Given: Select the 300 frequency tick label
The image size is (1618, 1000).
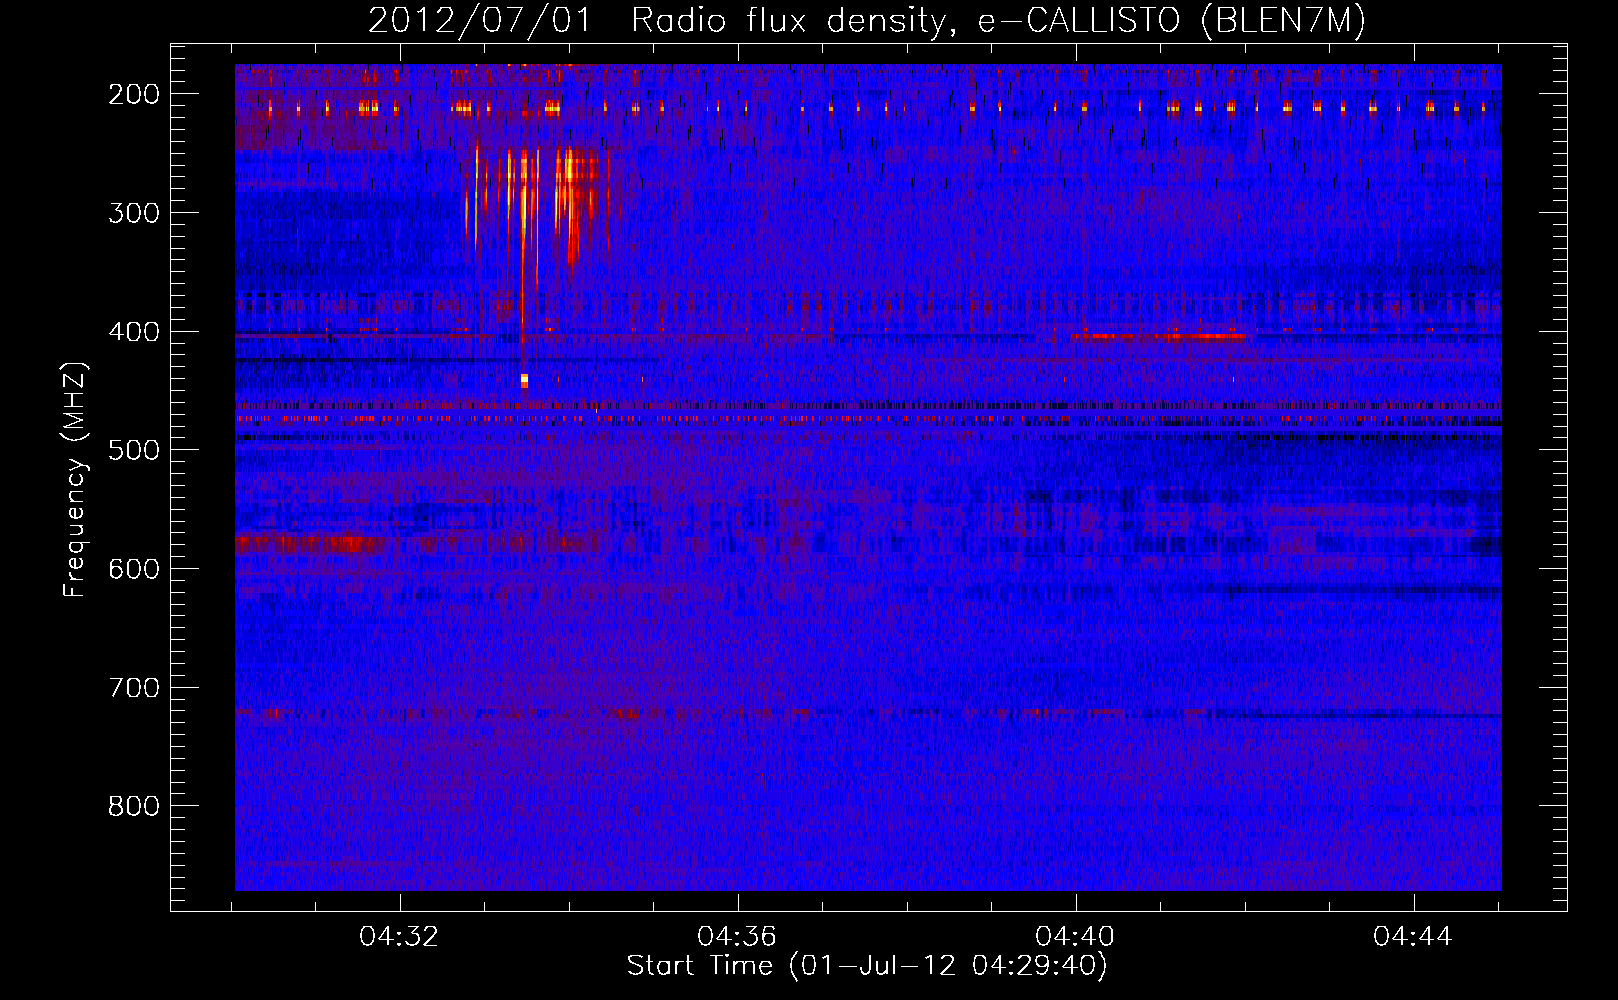Looking at the screenshot, I should point(134,213).
